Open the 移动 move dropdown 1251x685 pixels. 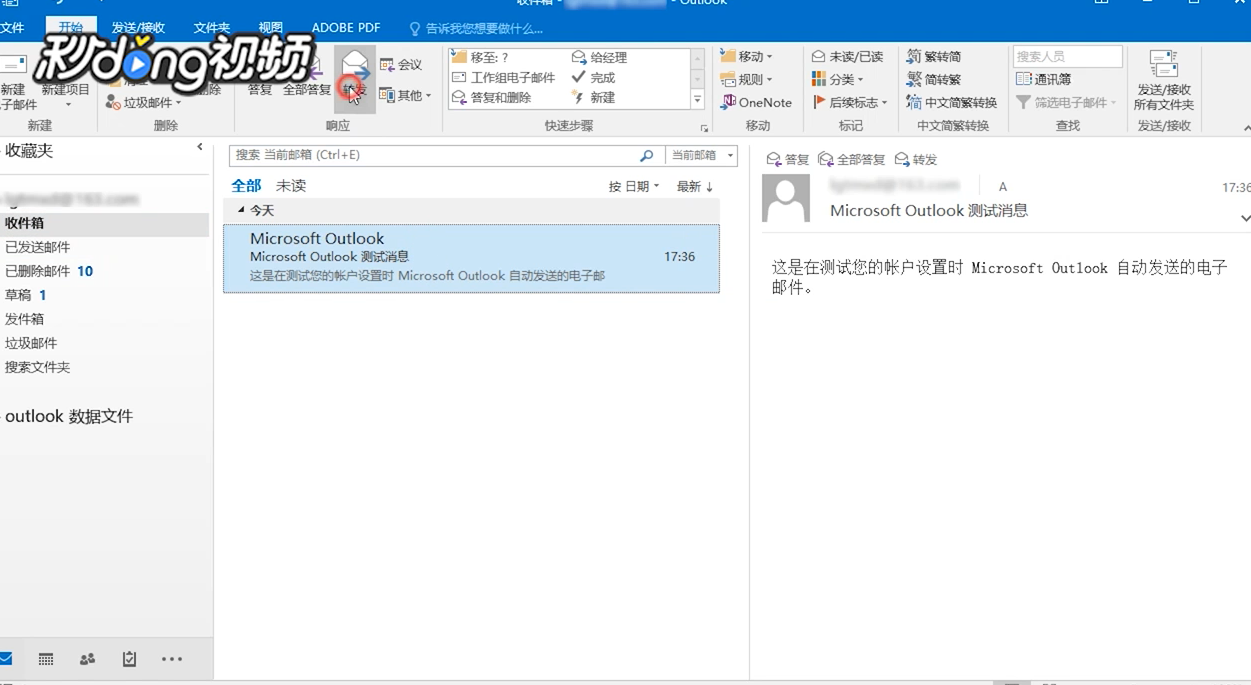[x=746, y=56]
